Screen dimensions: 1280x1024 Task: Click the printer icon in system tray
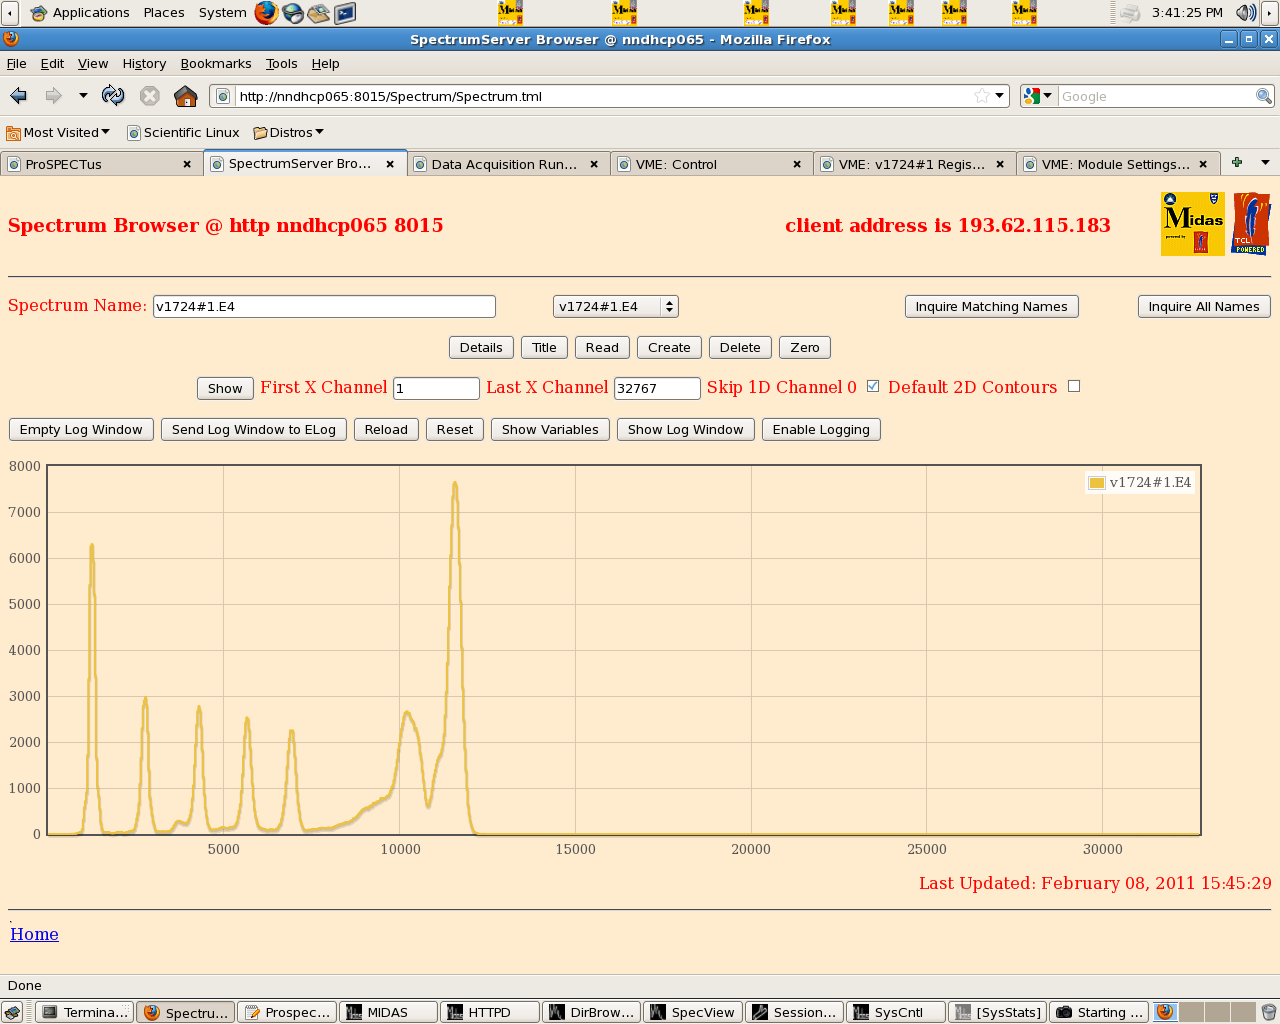pyautogui.click(x=1130, y=12)
